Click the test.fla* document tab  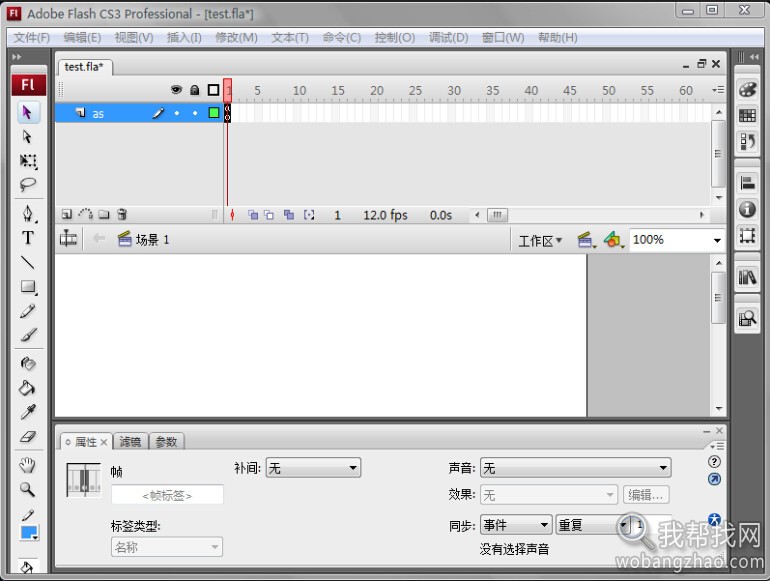pyautogui.click(x=84, y=67)
